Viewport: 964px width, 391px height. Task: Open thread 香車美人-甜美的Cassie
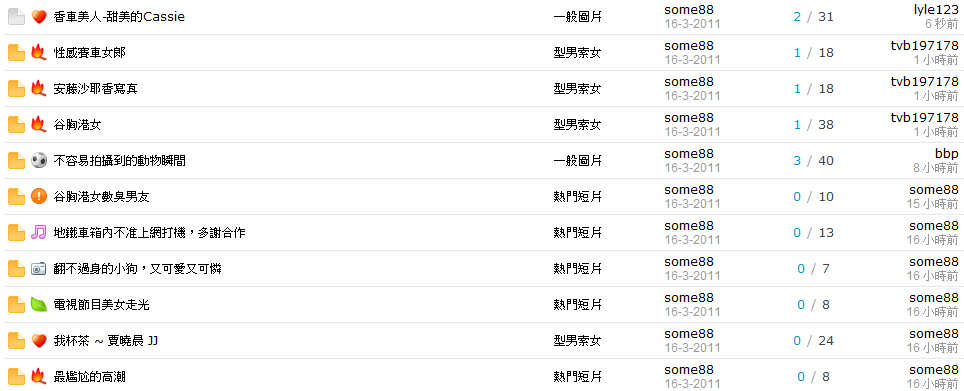click(119, 17)
